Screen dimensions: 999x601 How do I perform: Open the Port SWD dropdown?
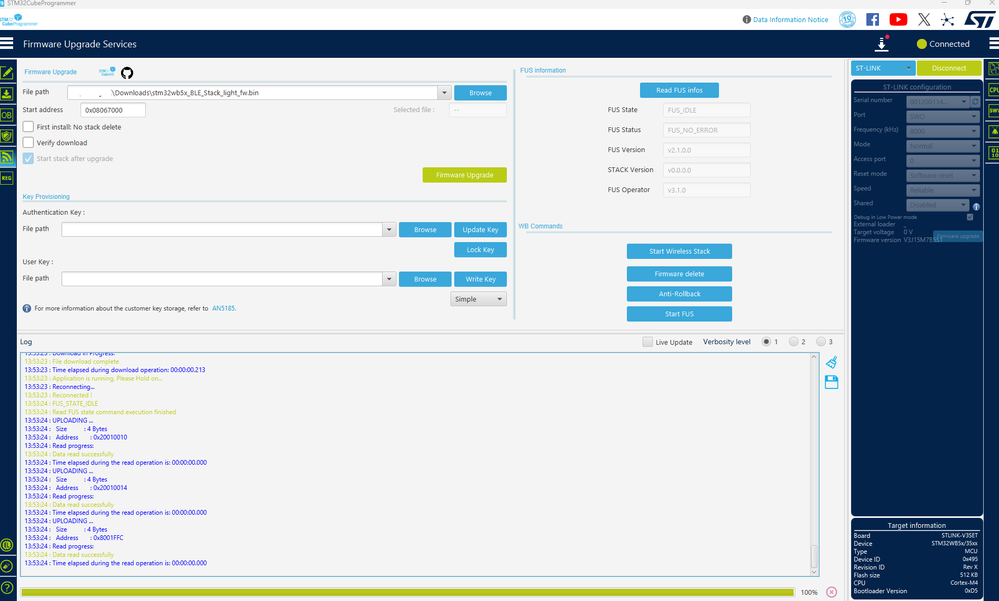click(x=942, y=117)
